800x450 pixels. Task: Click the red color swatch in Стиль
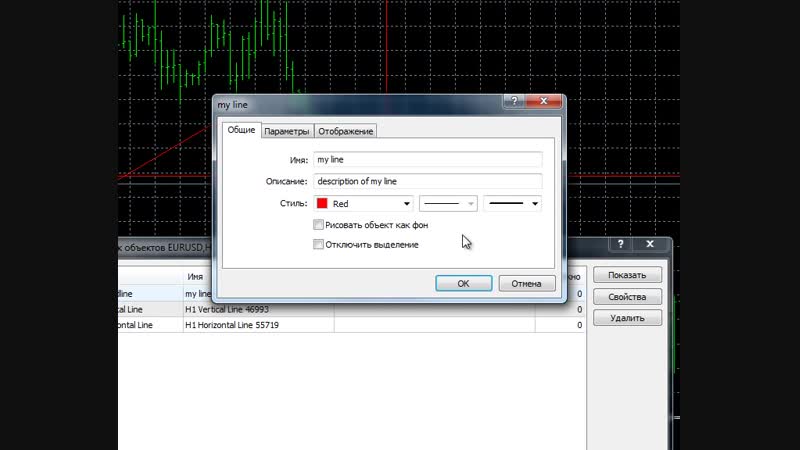point(323,204)
